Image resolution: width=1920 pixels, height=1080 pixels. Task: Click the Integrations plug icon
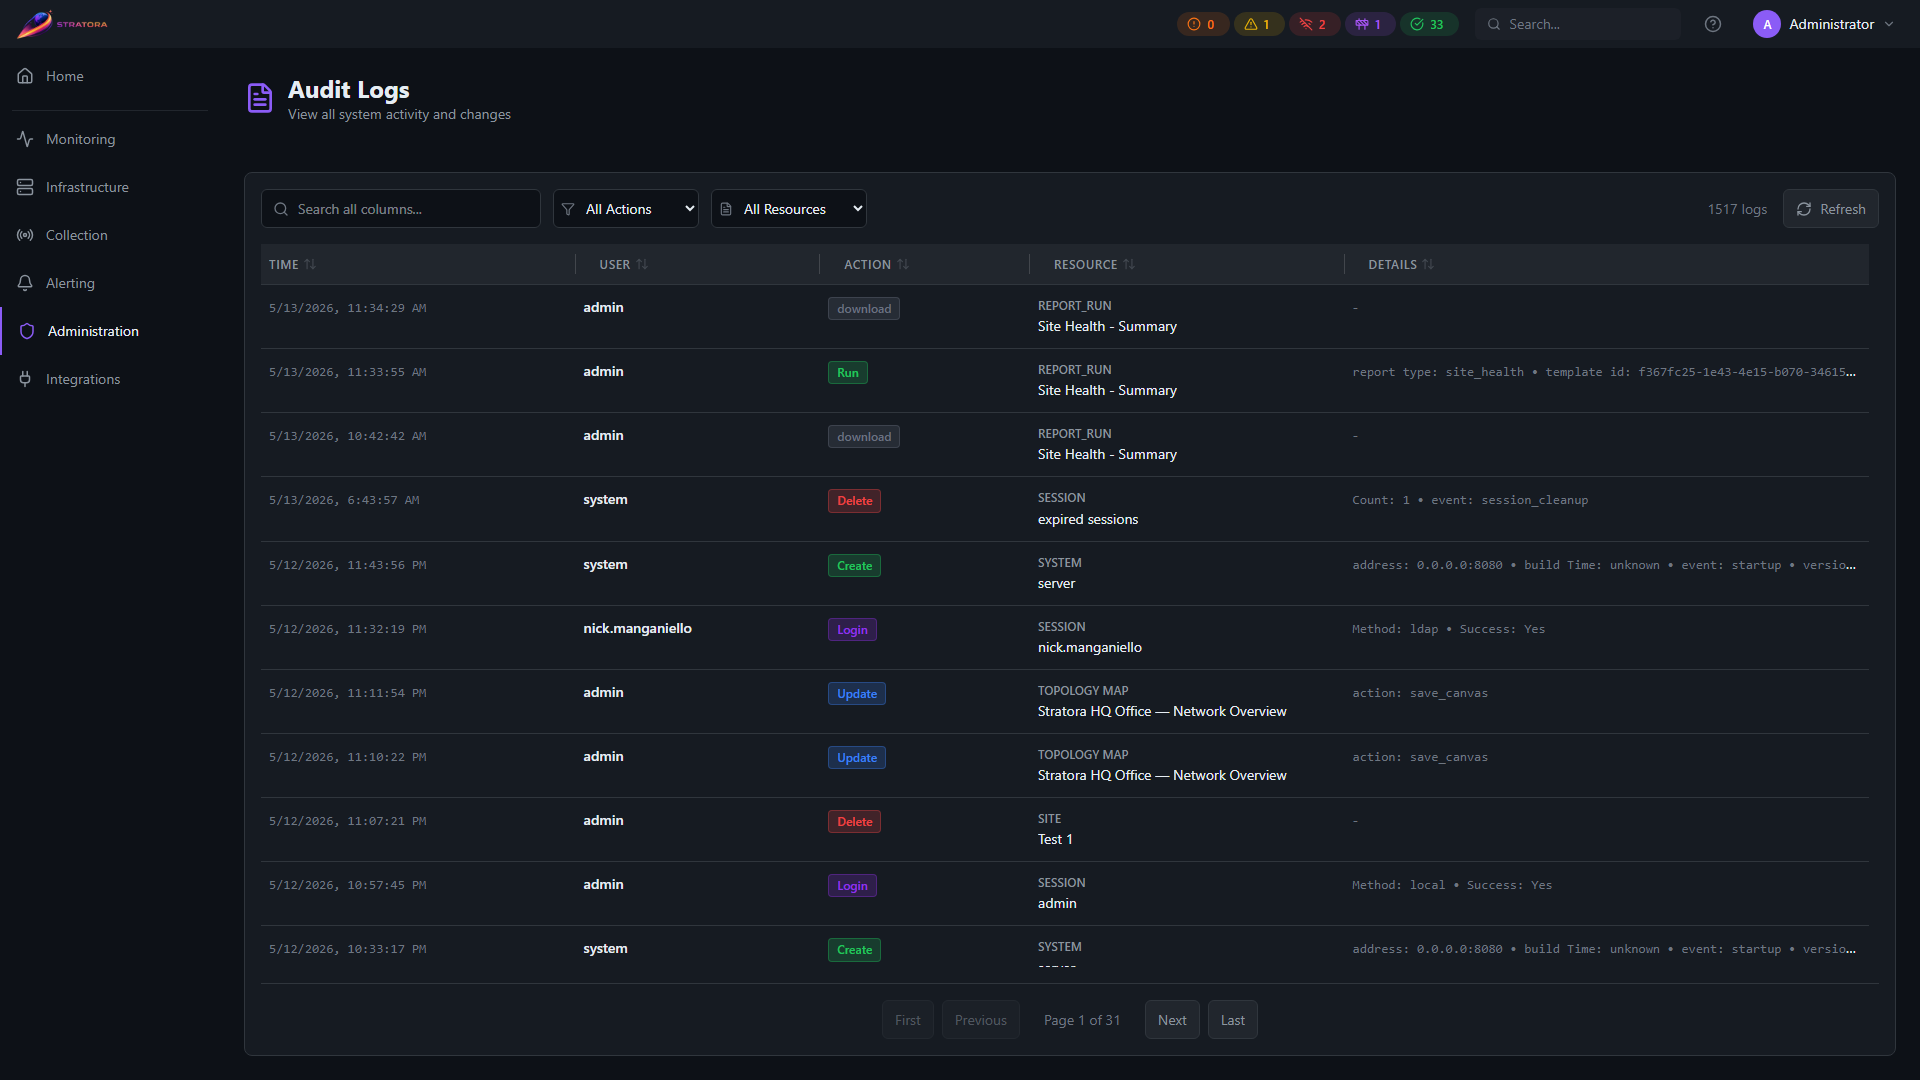[x=25, y=379]
